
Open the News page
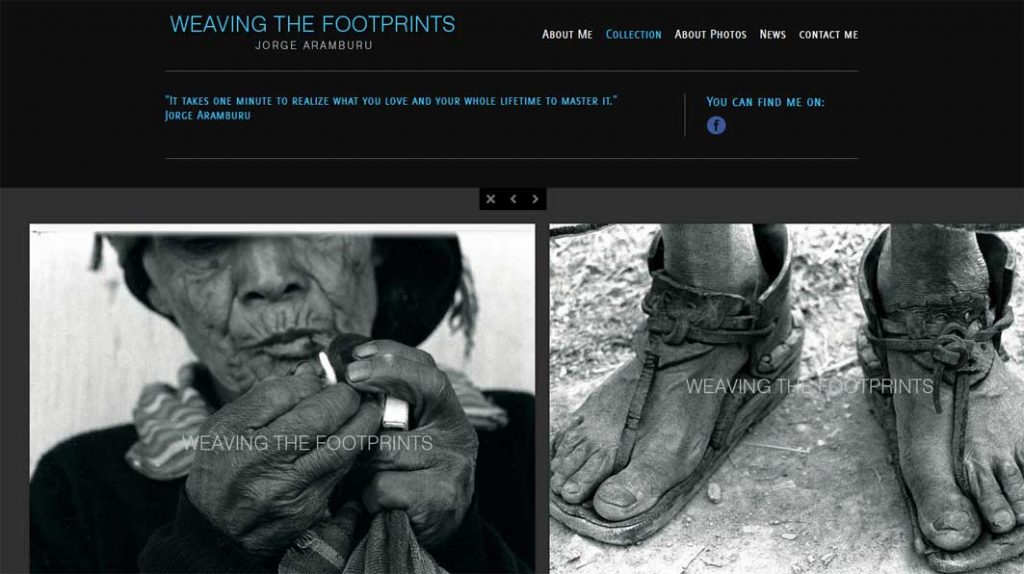(772, 35)
